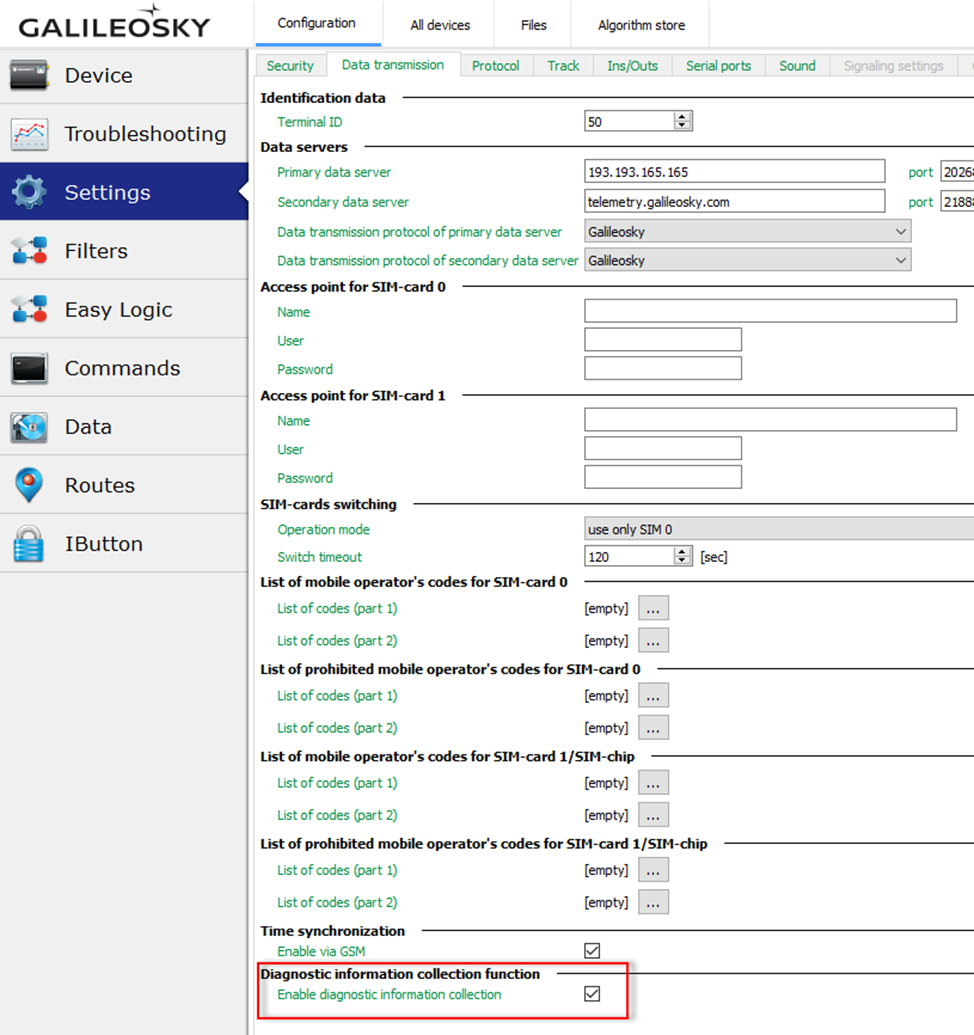Click the primary data server port field
Viewport: 974px width, 1035px height.
click(x=958, y=172)
